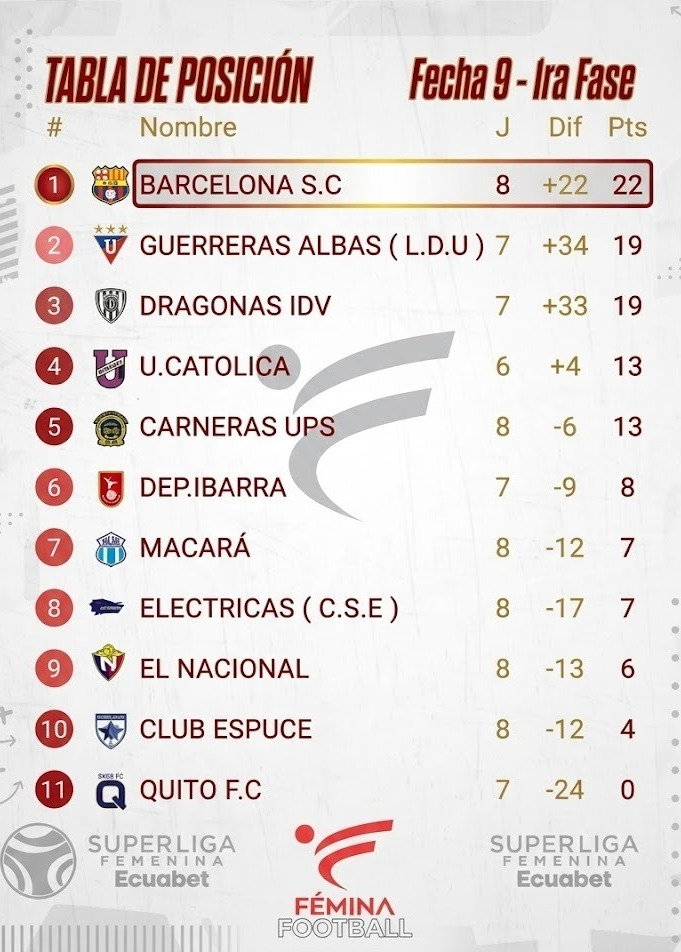Click the Nombre column header

point(188,127)
